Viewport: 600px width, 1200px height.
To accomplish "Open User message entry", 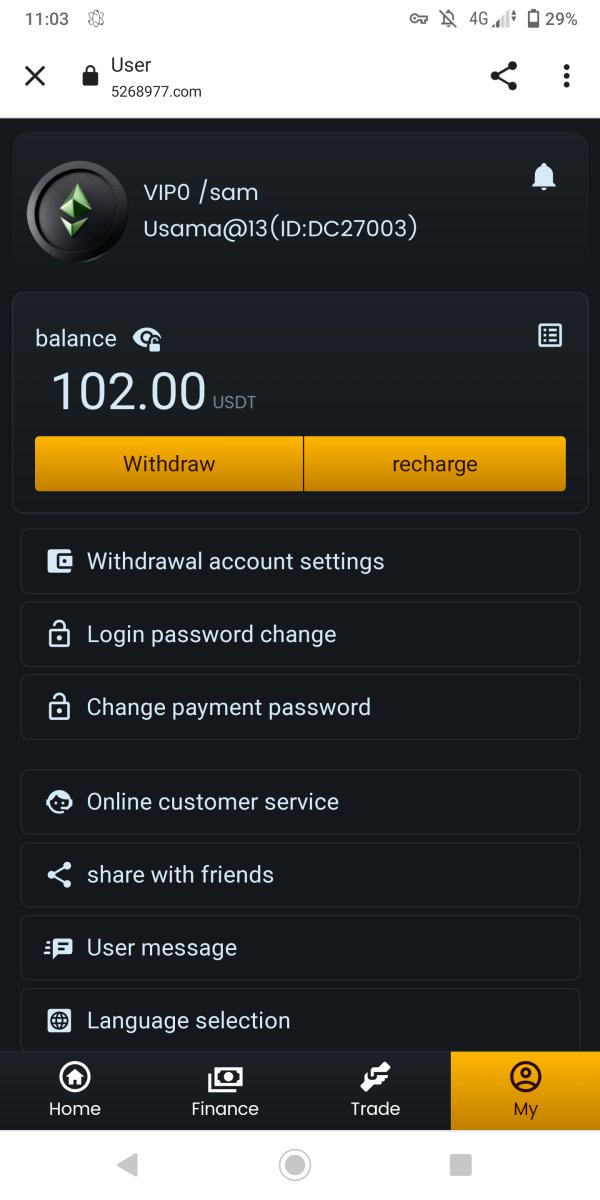I will [x=300, y=947].
